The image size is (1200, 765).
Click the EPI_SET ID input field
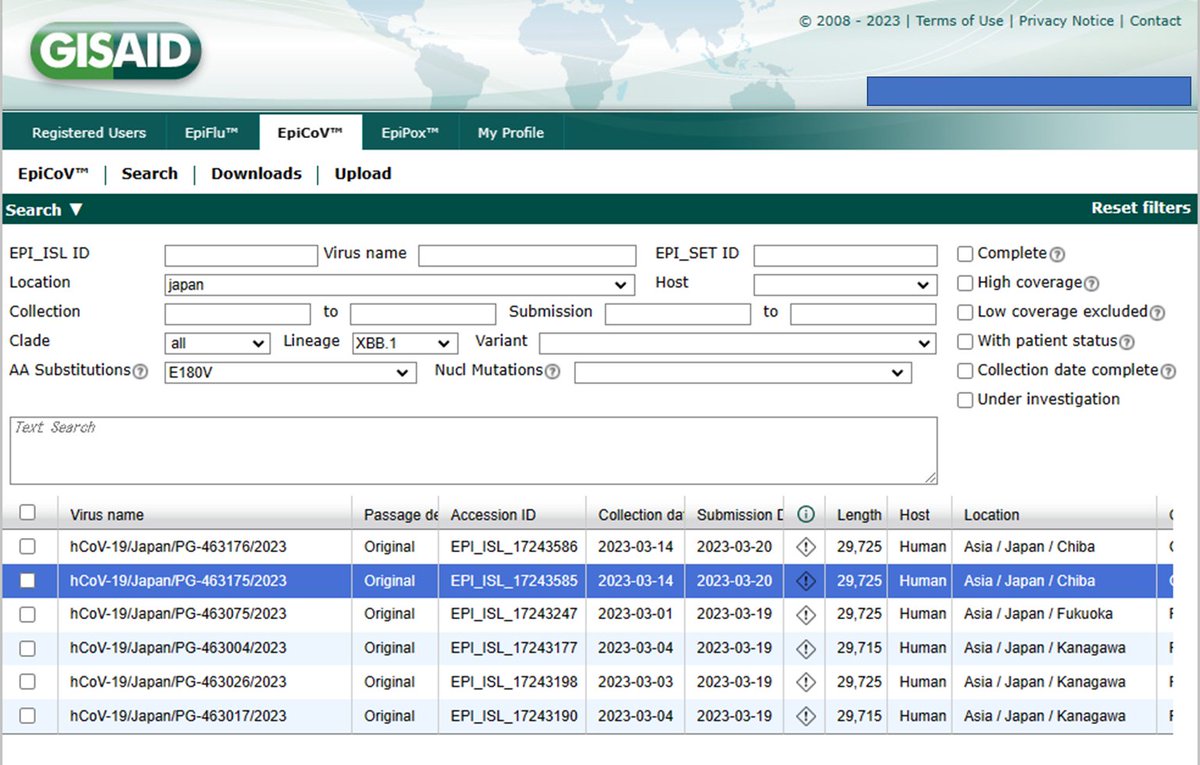tap(845, 255)
